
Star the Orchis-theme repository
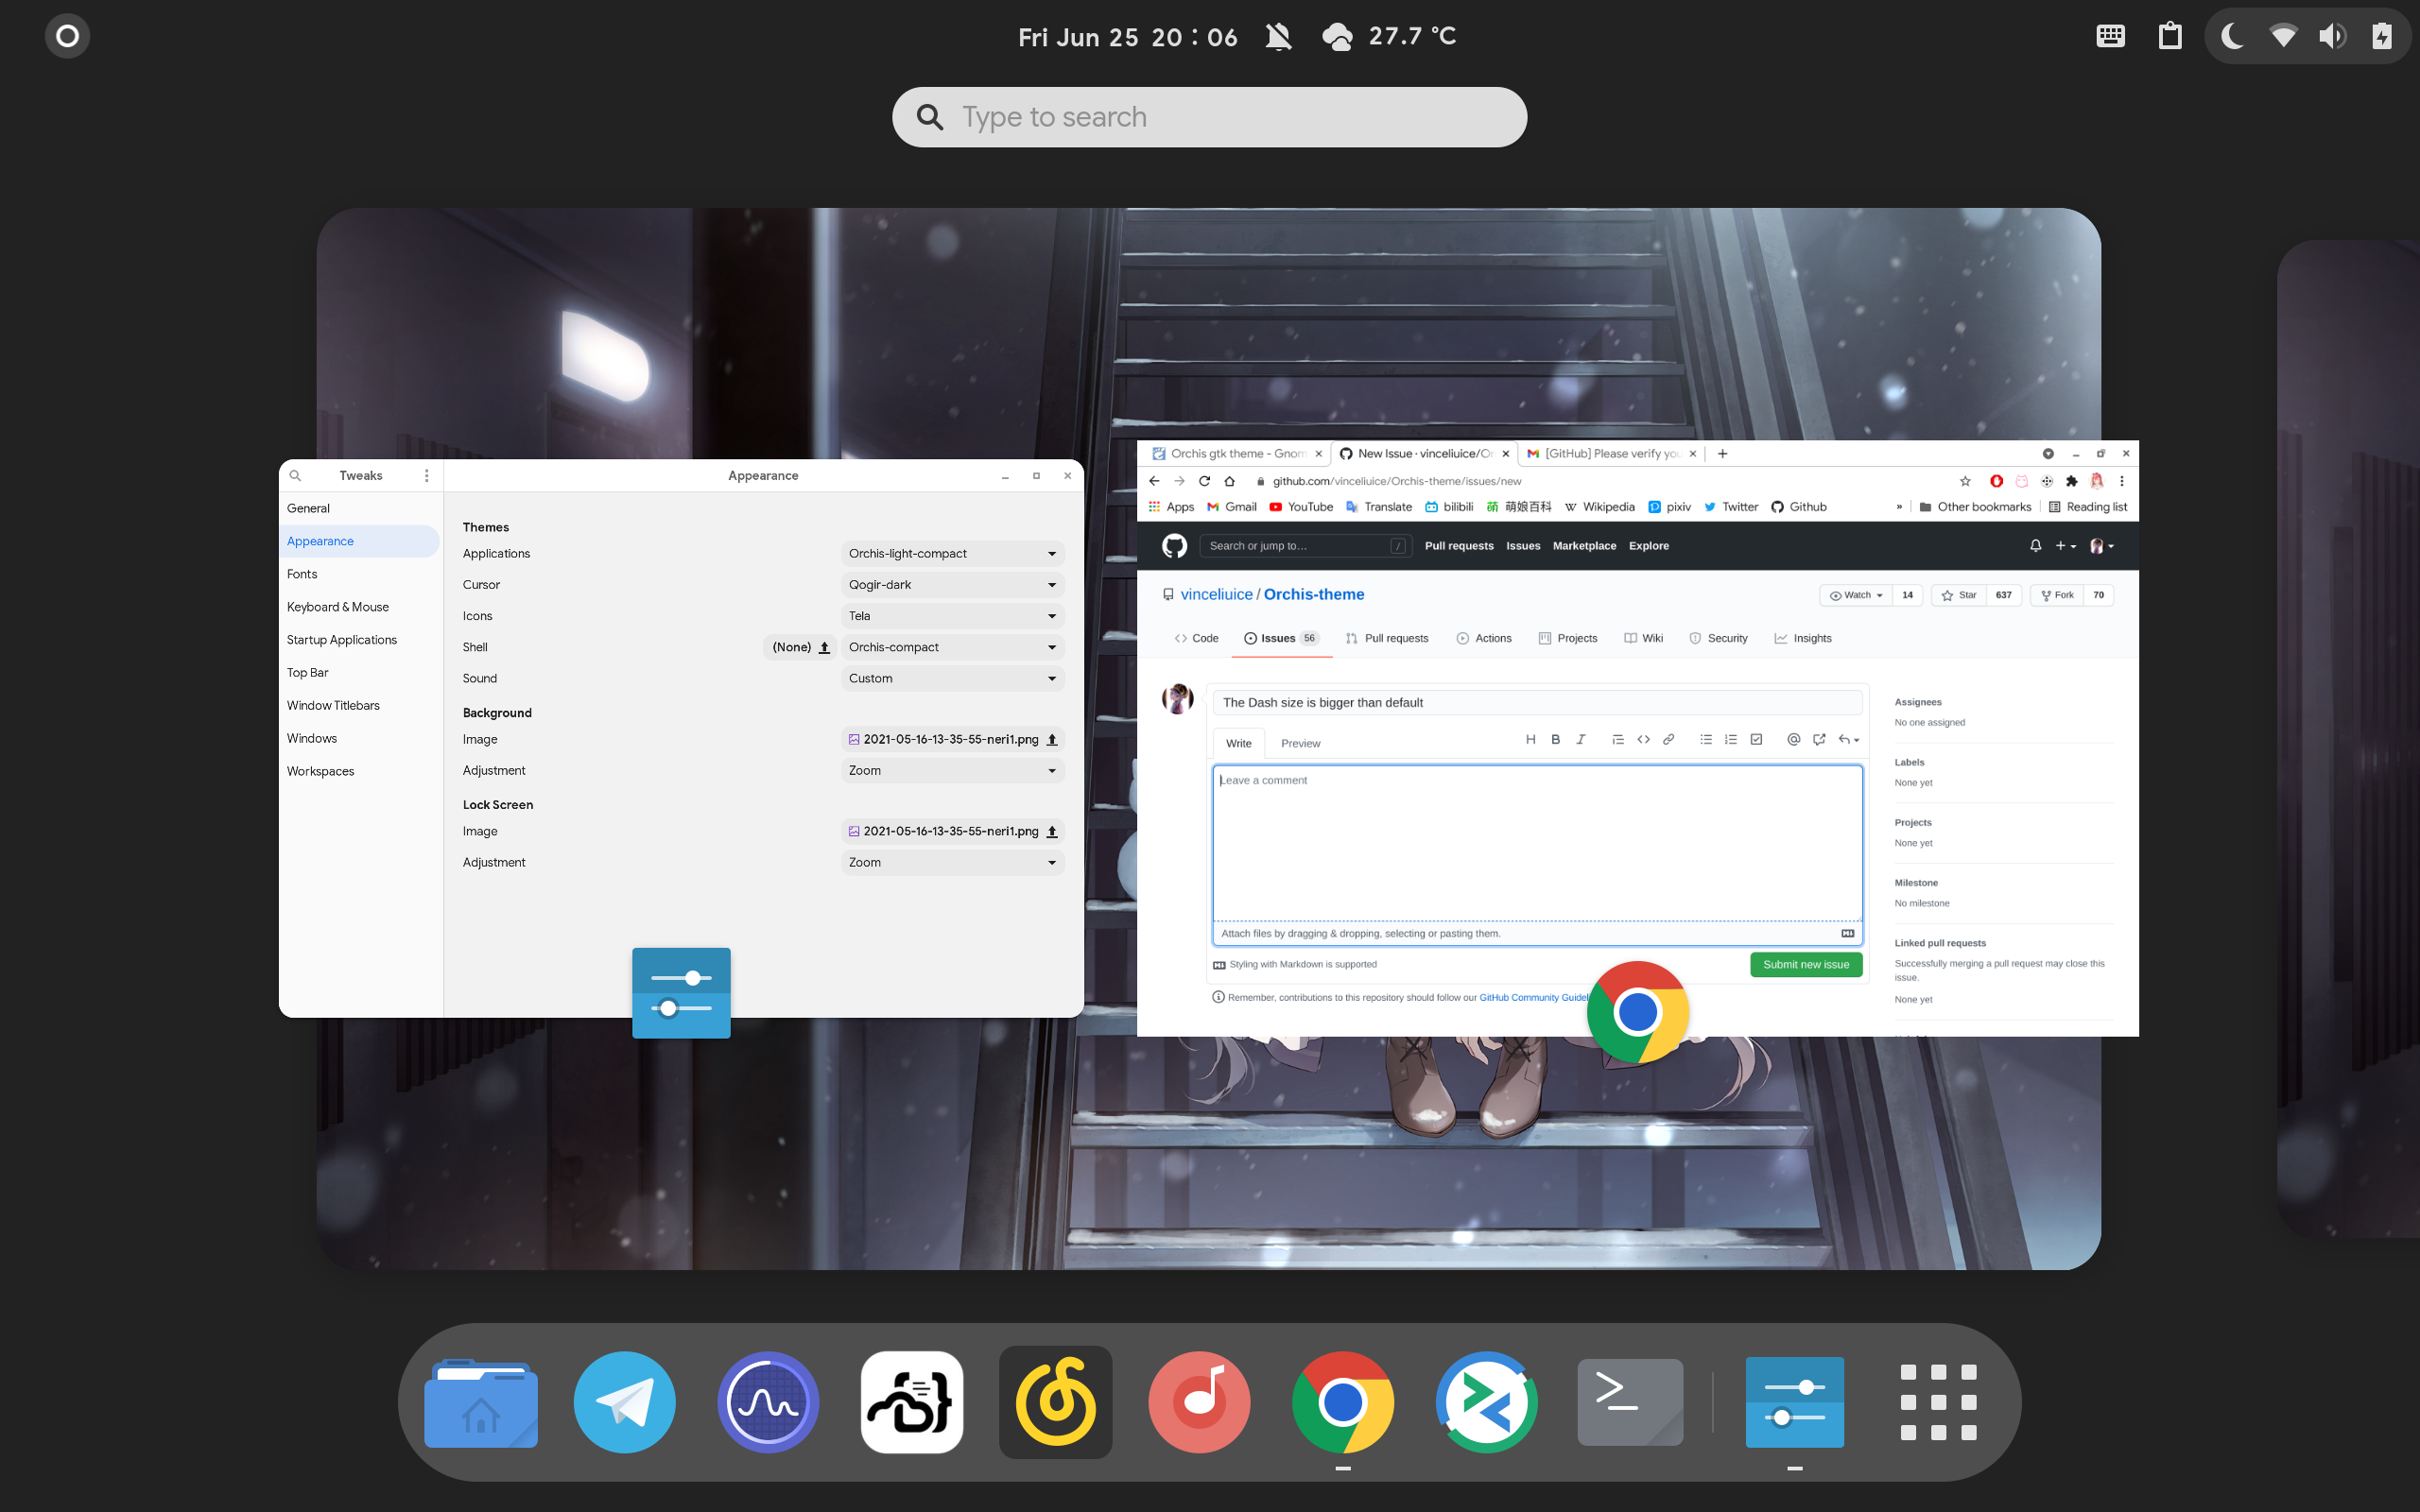click(x=1957, y=595)
